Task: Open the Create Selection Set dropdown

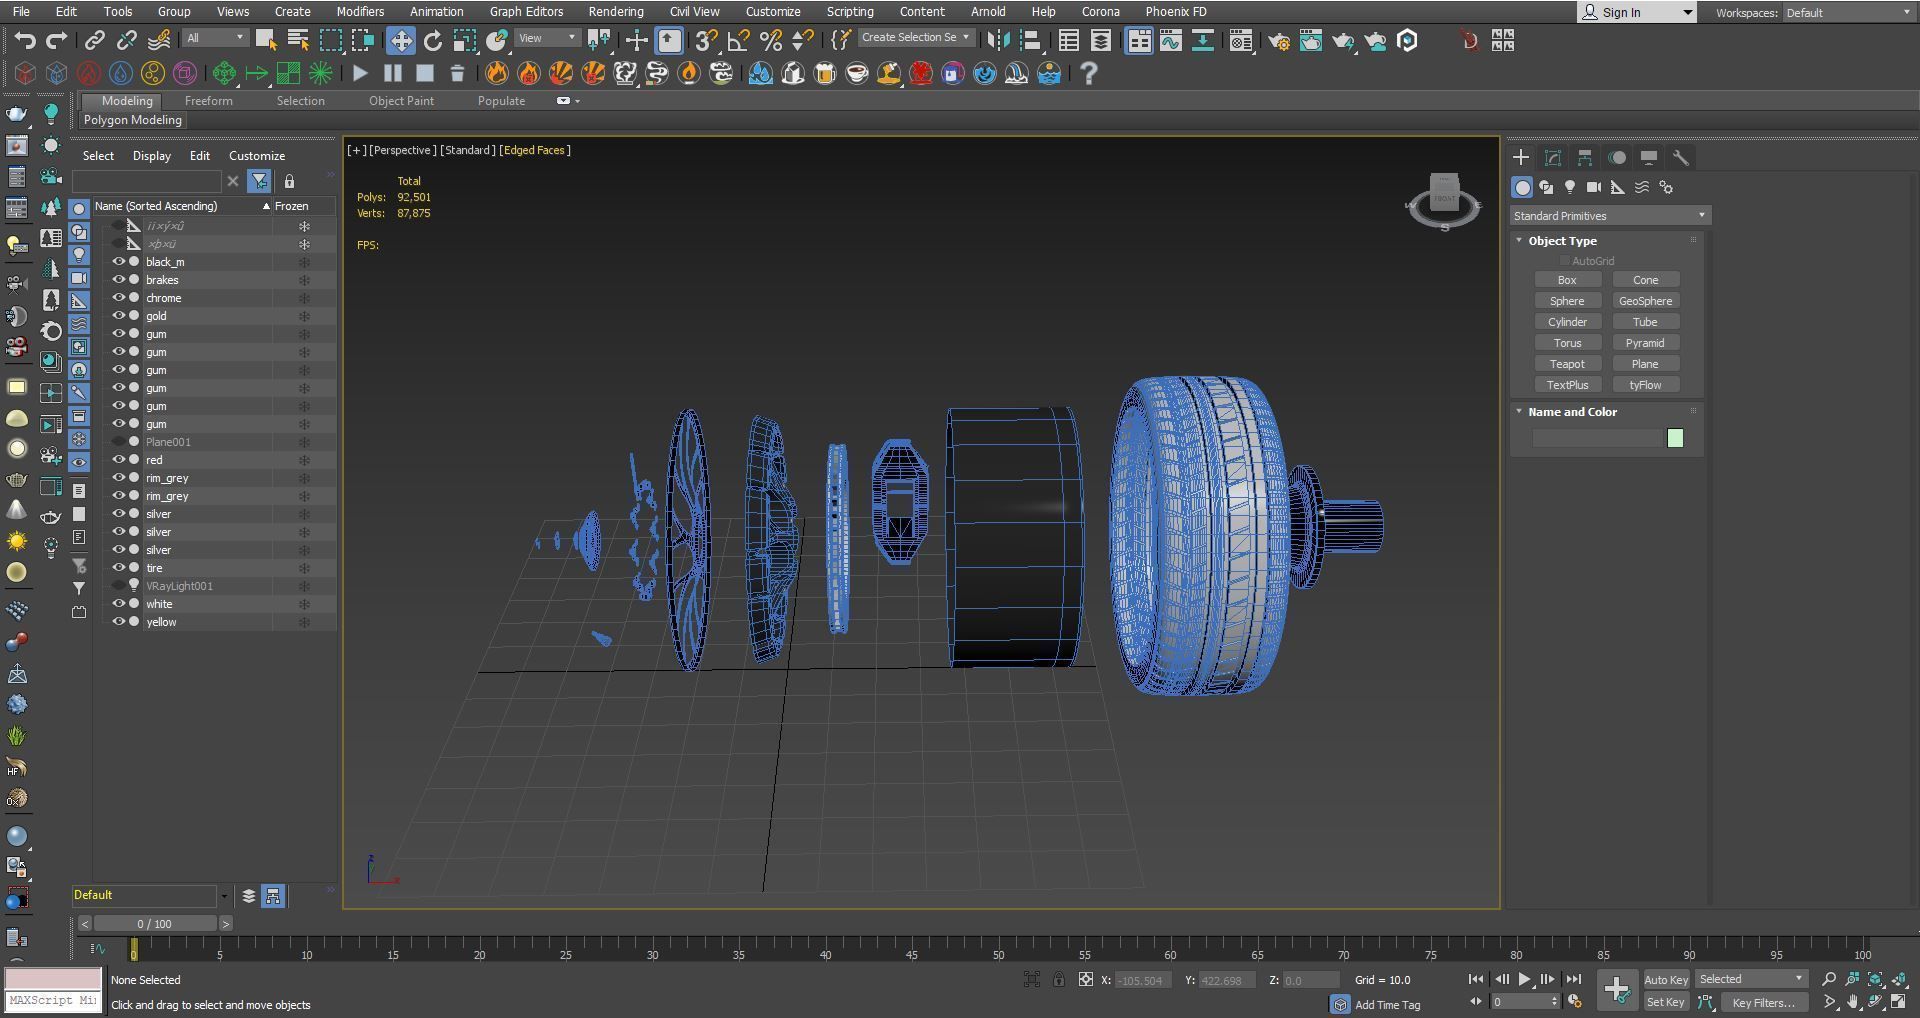Action: point(915,38)
